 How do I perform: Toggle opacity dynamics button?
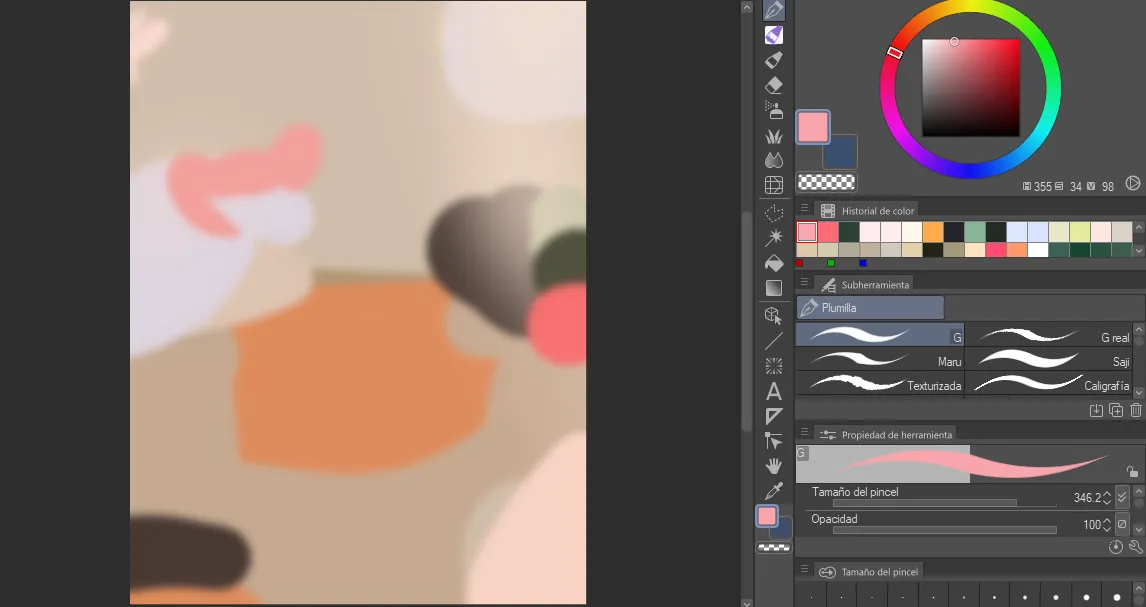[x=1122, y=524]
